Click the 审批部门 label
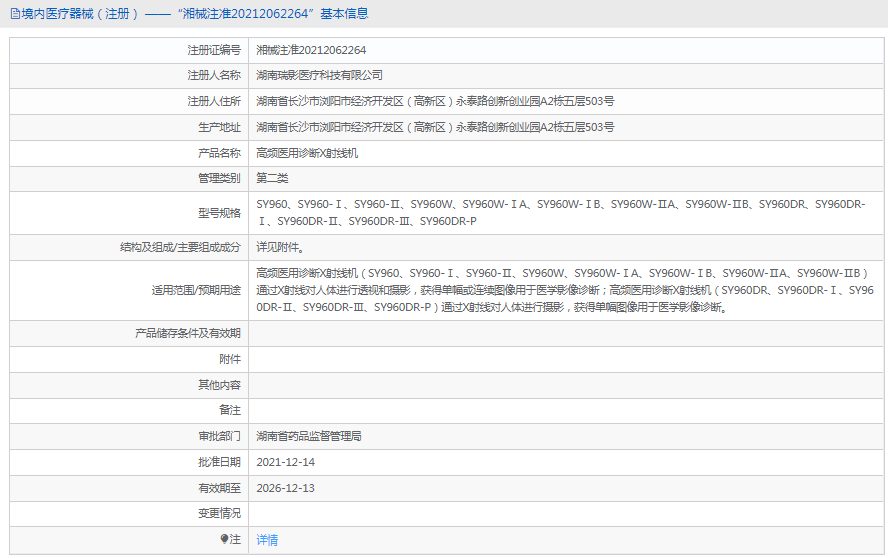 pos(219,436)
